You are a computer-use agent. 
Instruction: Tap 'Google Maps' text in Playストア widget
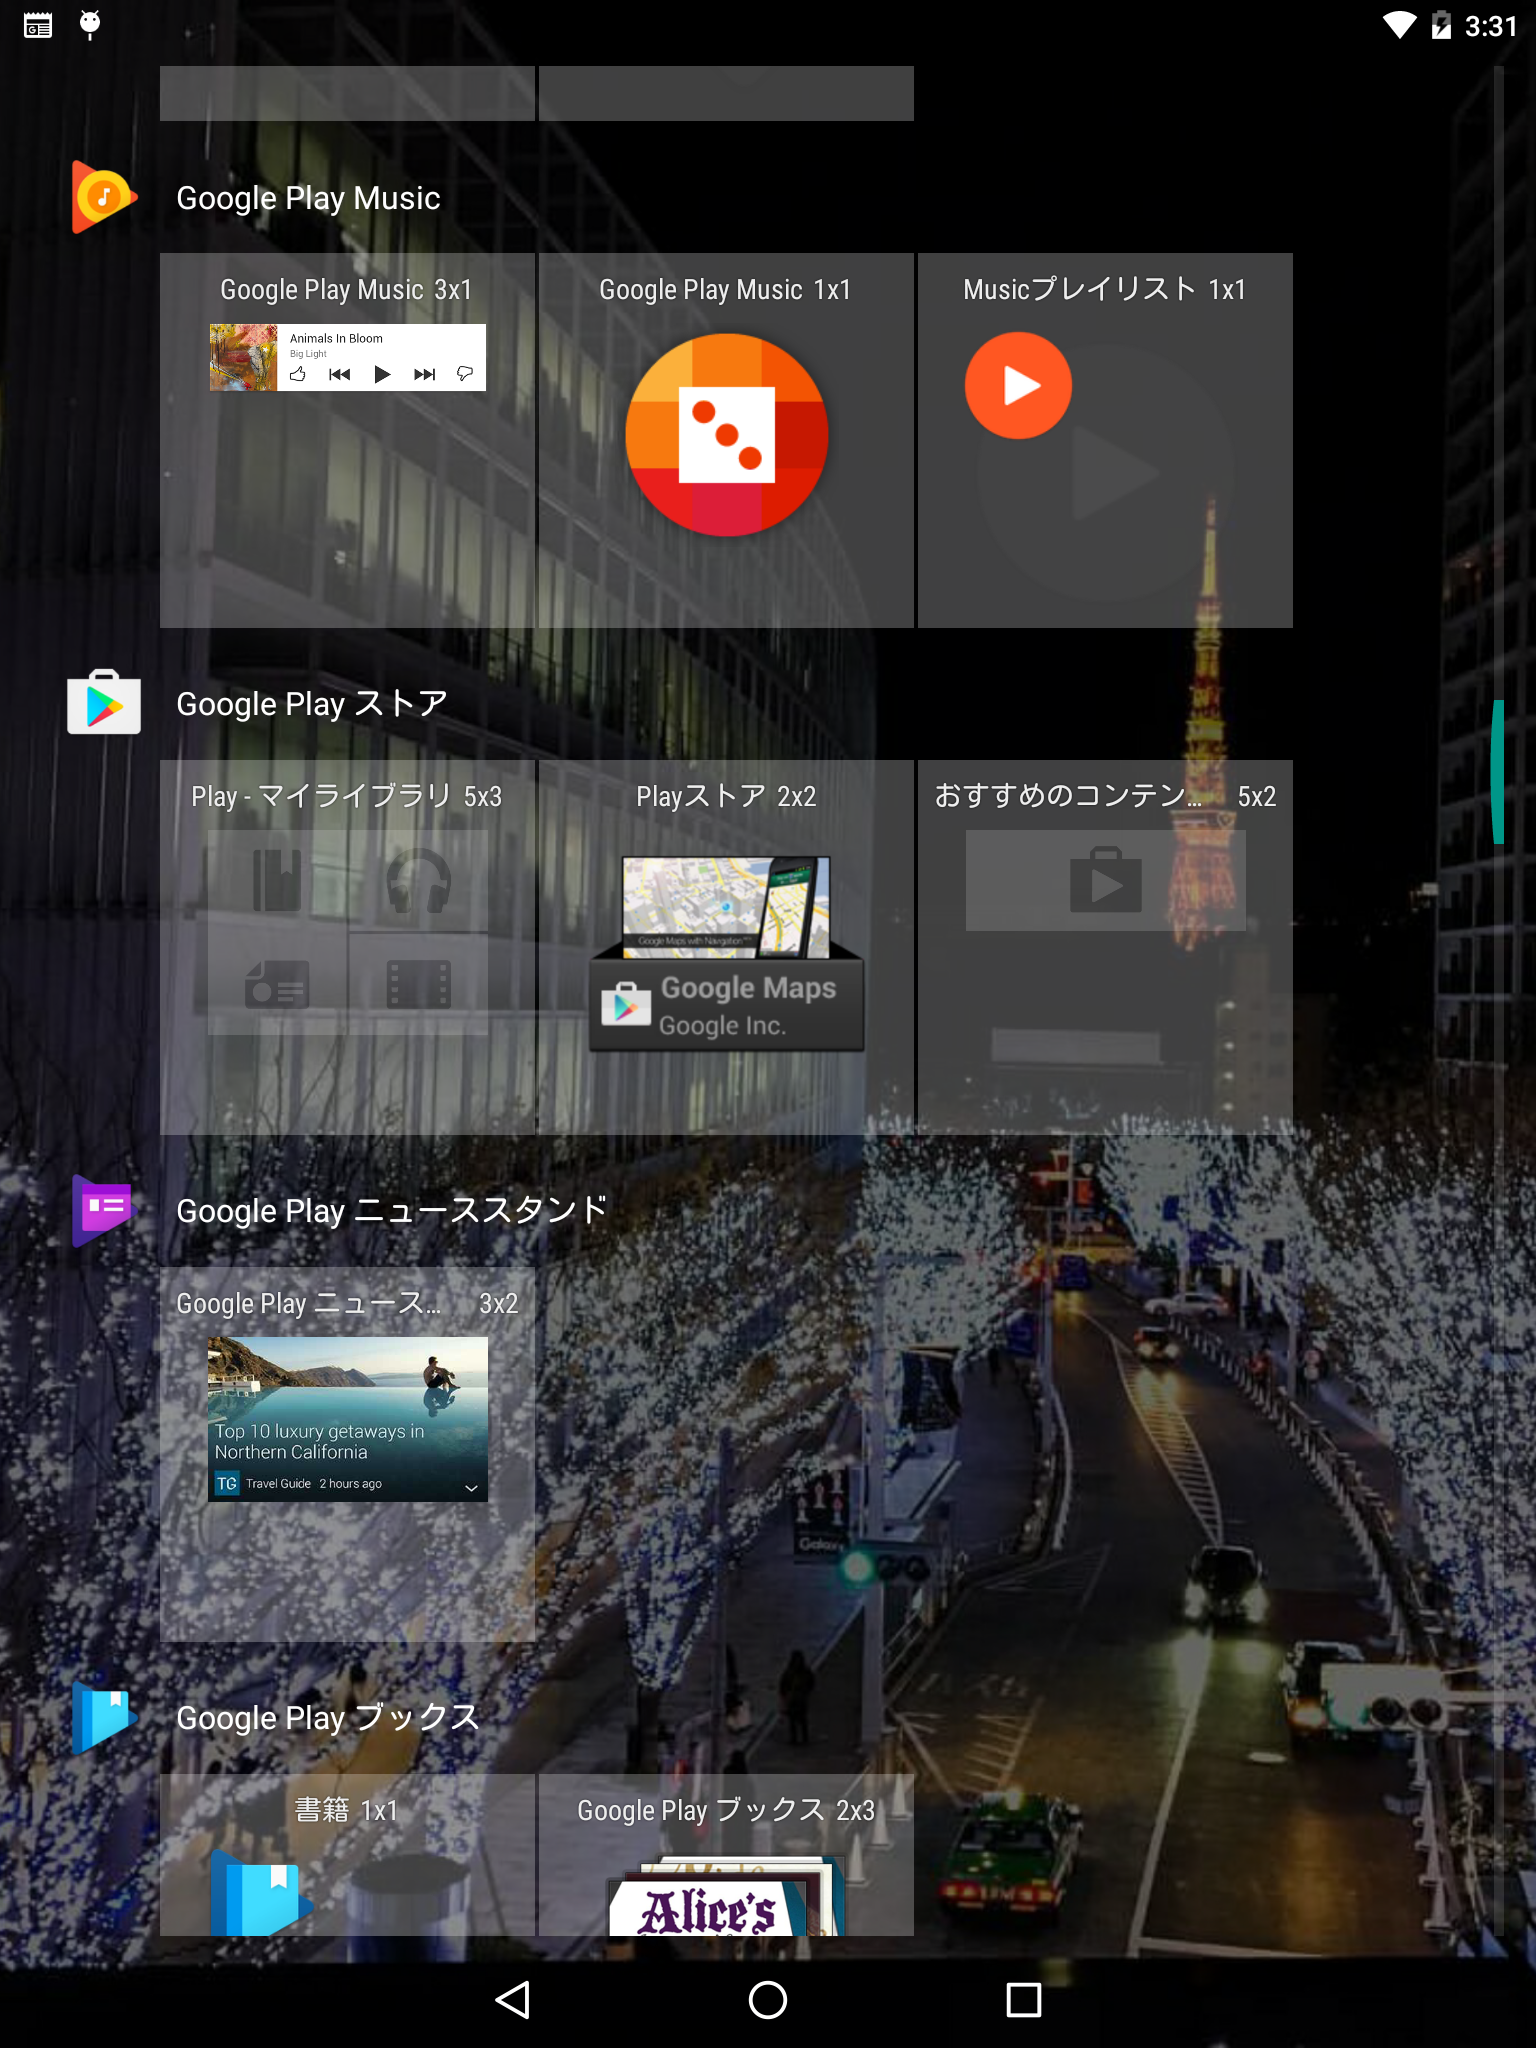coord(748,988)
